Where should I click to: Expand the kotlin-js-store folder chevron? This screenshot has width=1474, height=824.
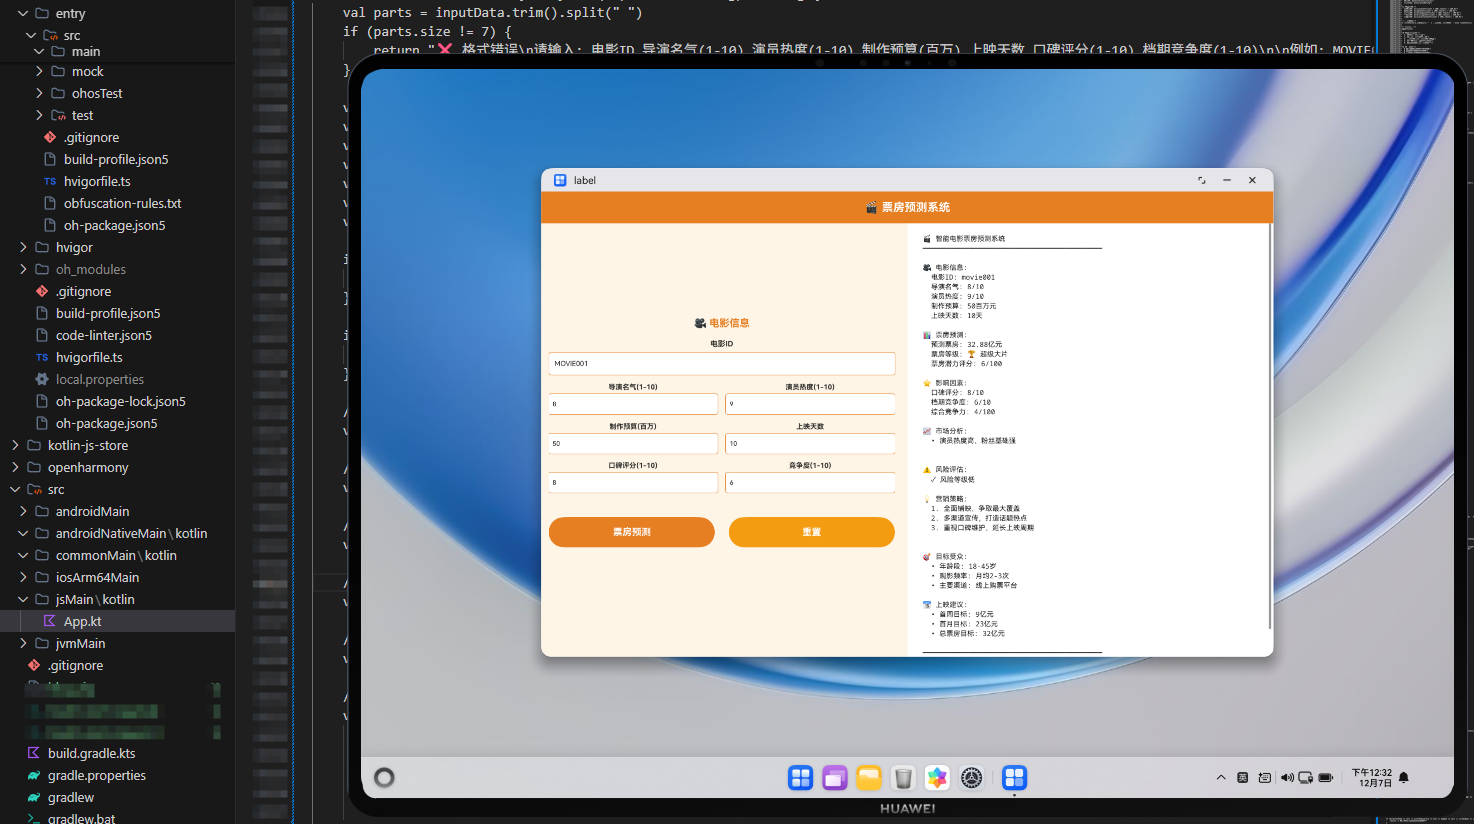[x=15, y=445]
